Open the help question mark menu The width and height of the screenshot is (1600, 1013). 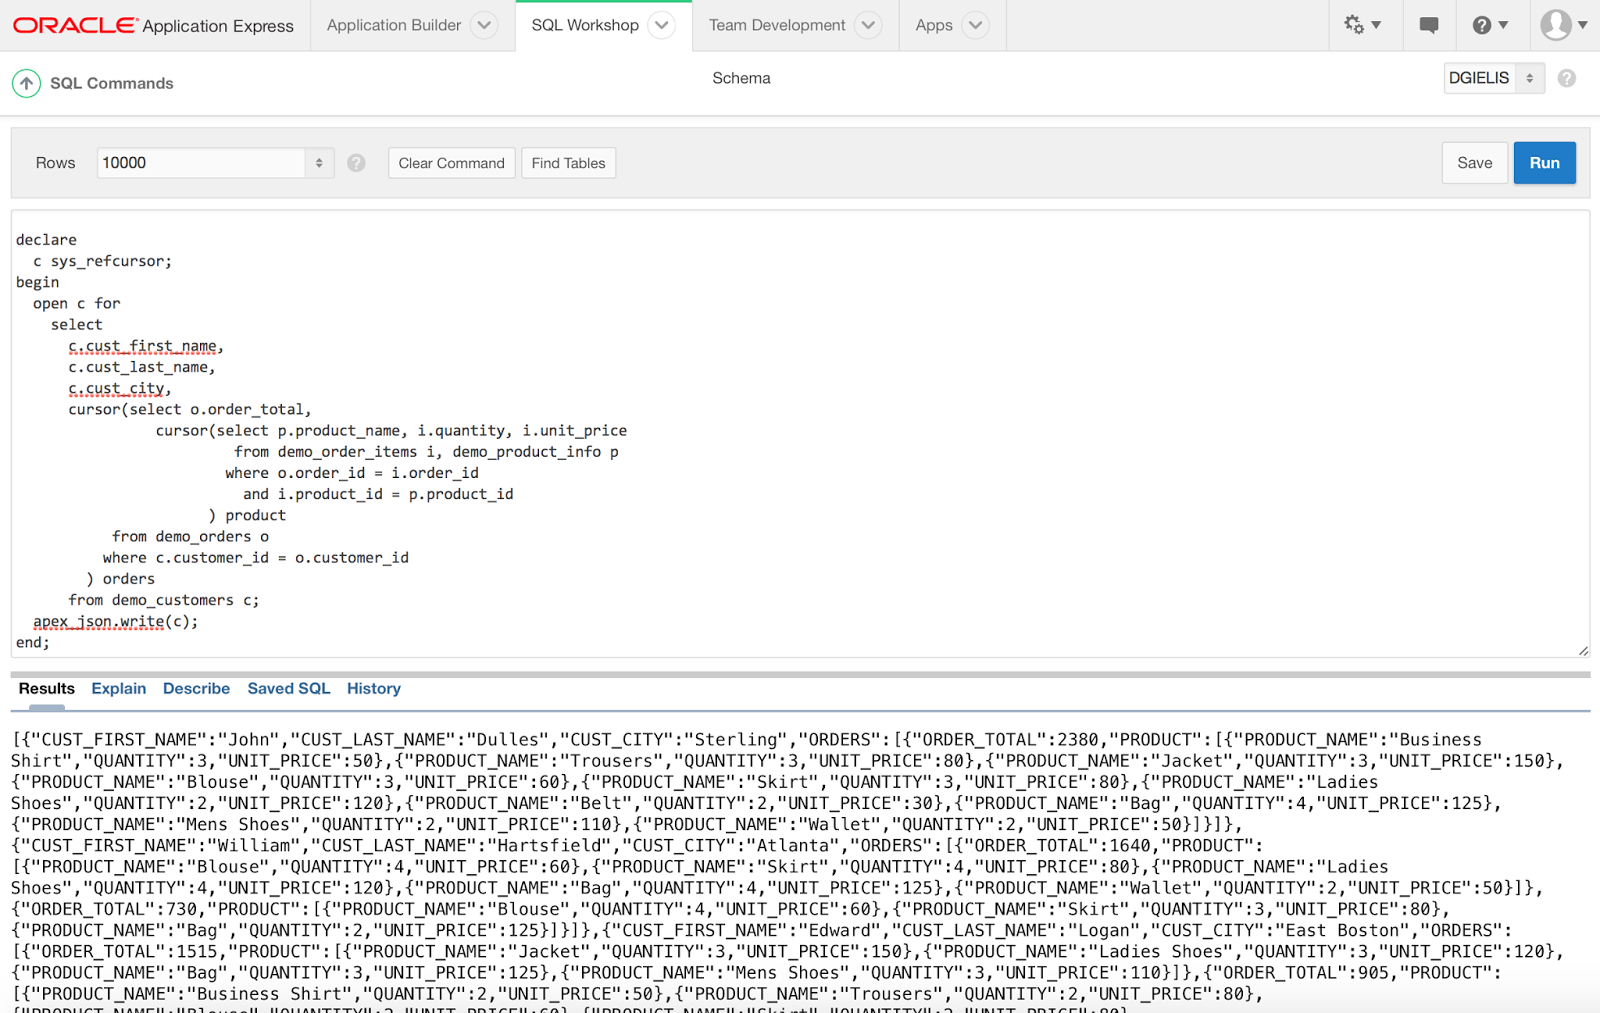[1490, 25]
